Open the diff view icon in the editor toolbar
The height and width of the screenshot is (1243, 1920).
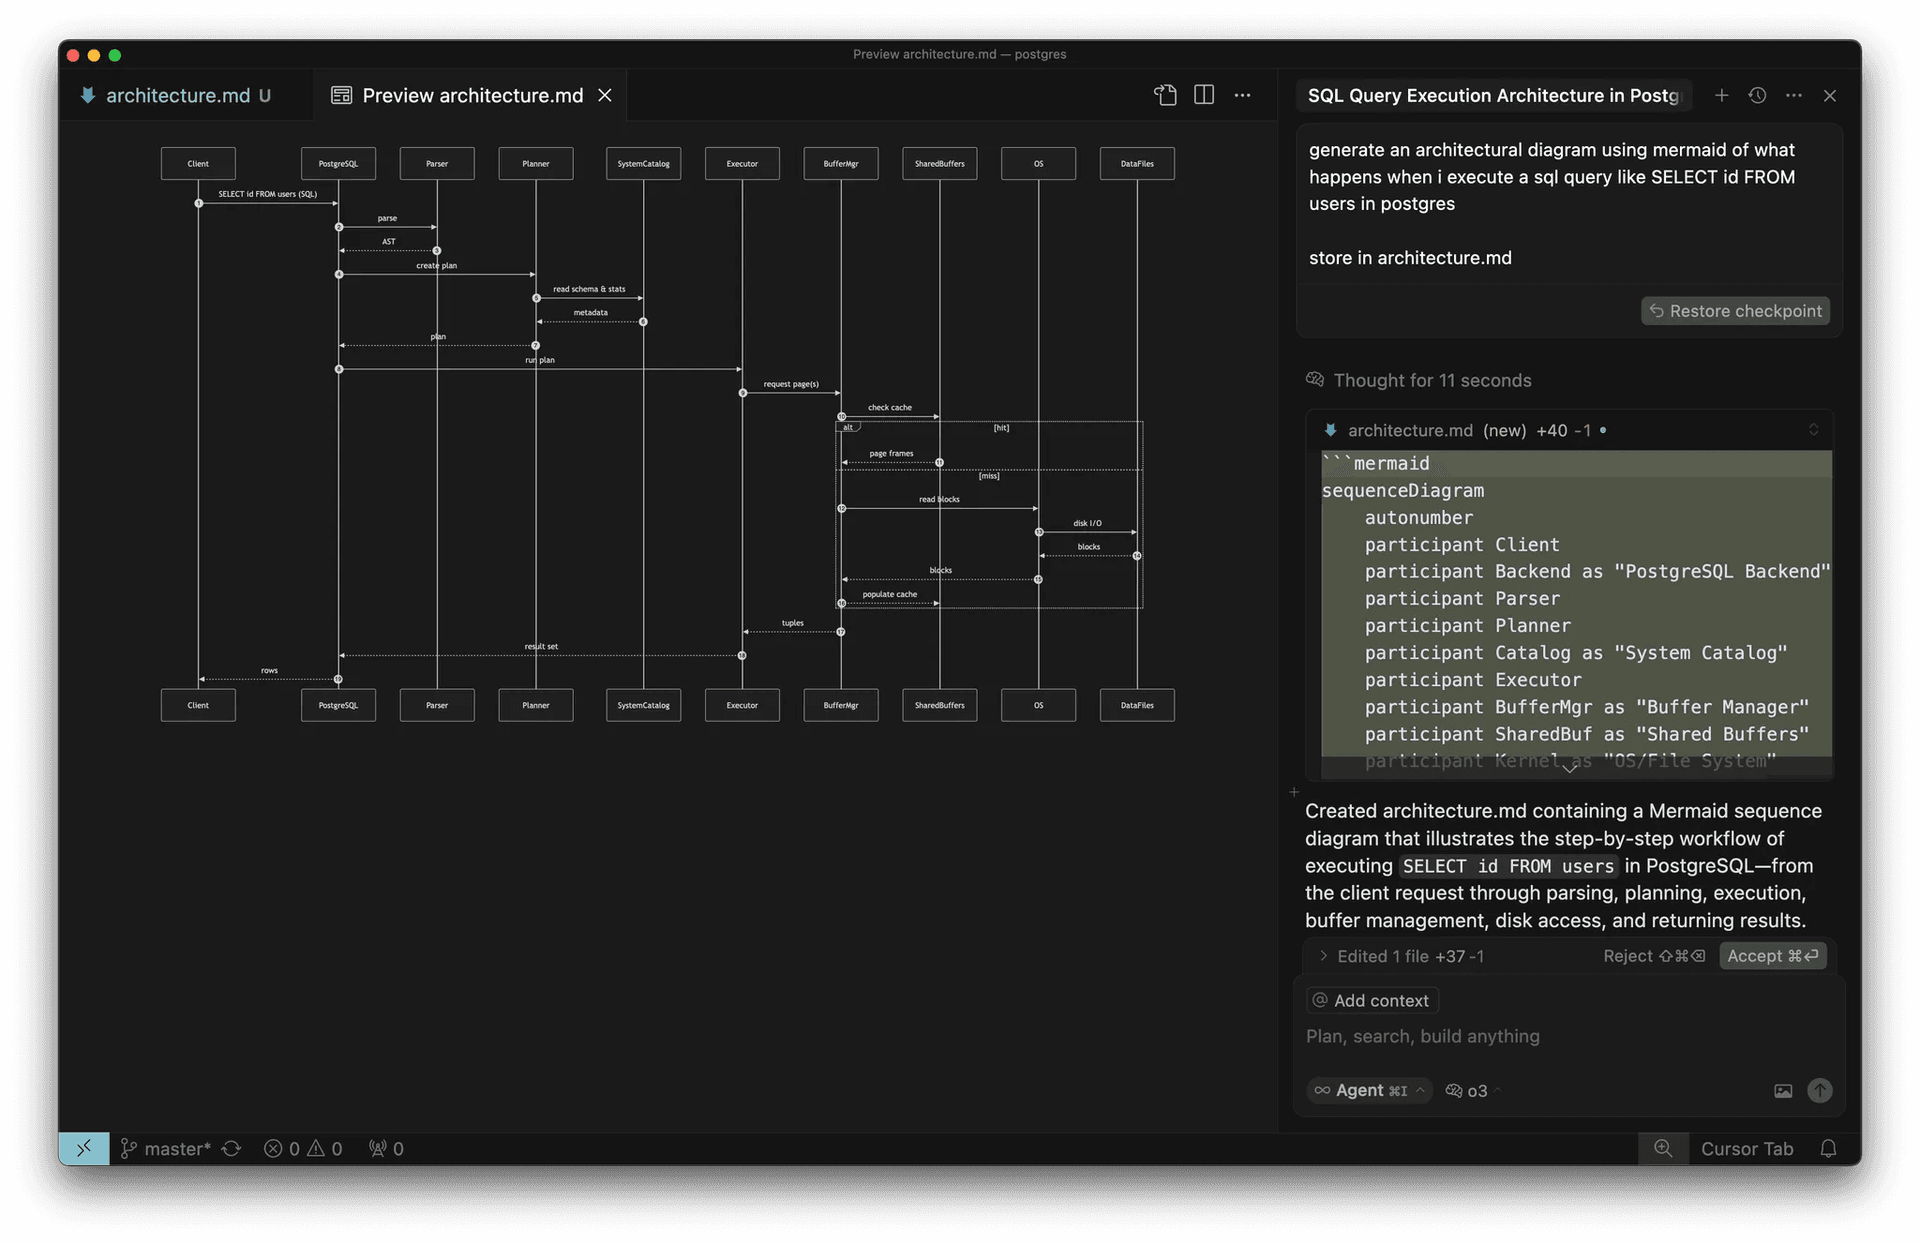(x=1165, y=95)
